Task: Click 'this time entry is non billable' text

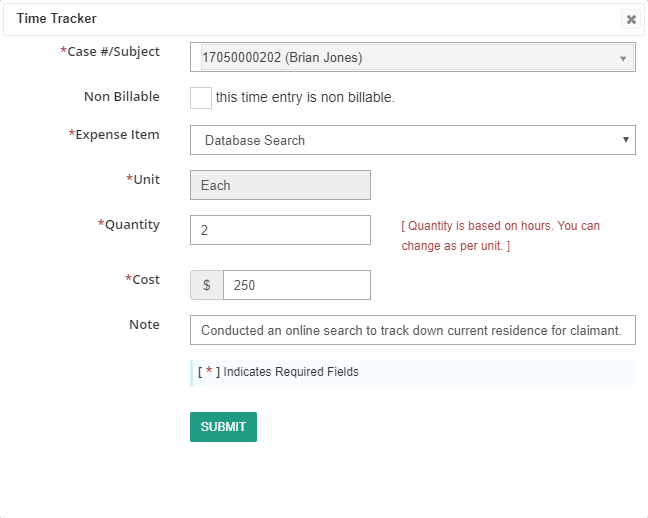Action: click(305, 97)
